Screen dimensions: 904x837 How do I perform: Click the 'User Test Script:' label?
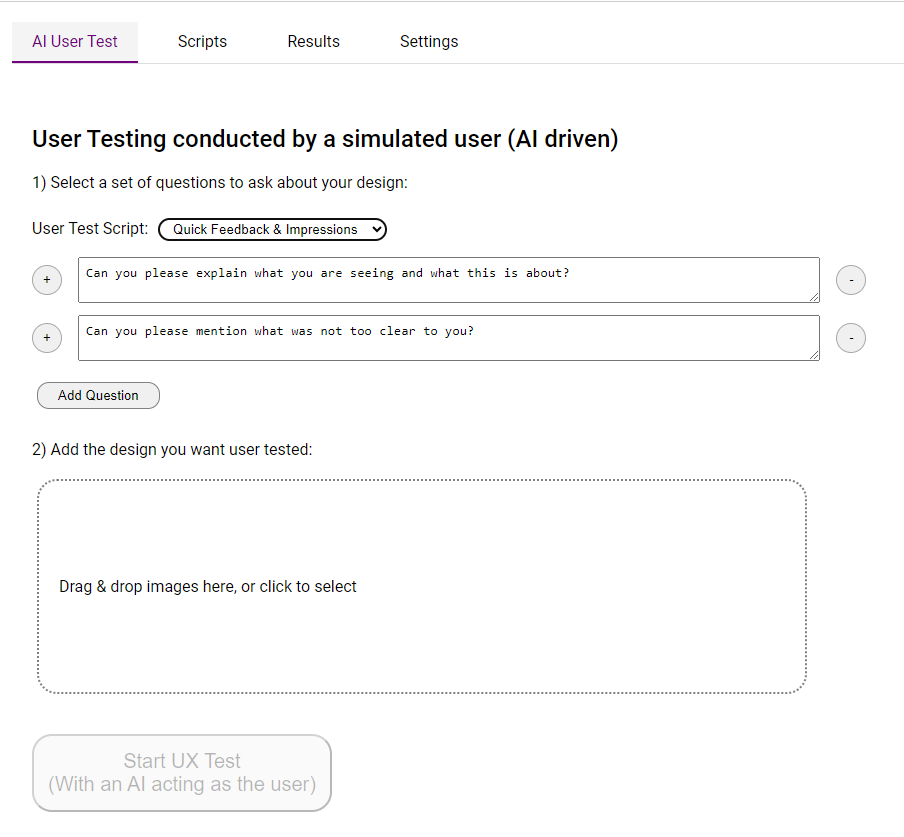(x=90, y=229)
